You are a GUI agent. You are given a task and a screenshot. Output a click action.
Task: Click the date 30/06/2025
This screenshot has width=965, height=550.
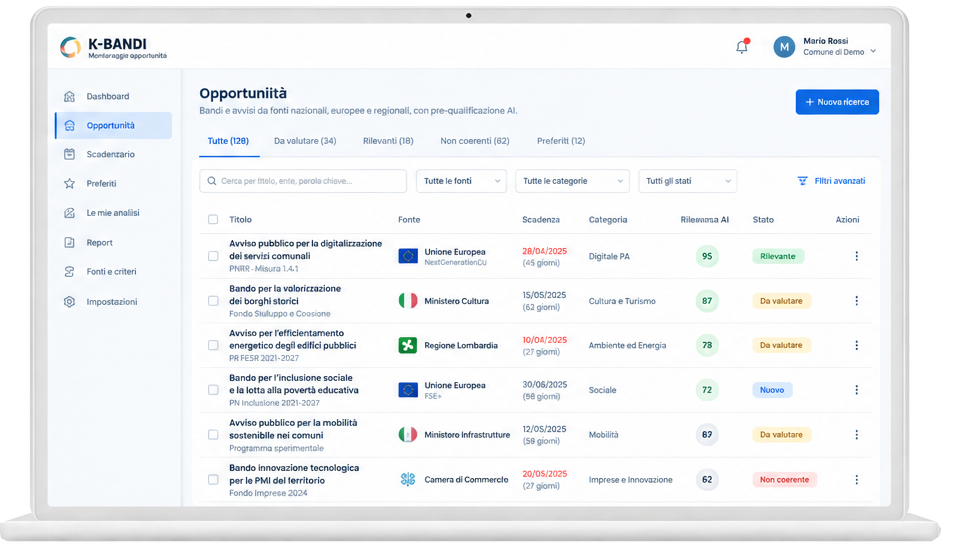pyautogui.click(x=545, y=385)
